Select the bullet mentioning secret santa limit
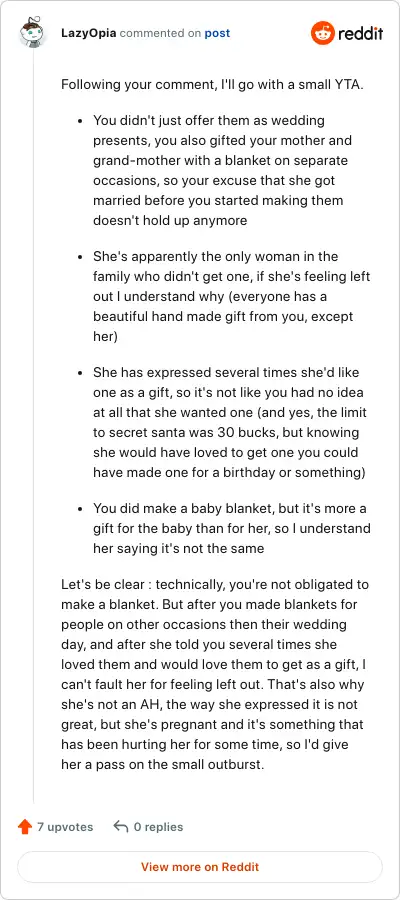The image size is (400, 900). click(x=230, y=422)
